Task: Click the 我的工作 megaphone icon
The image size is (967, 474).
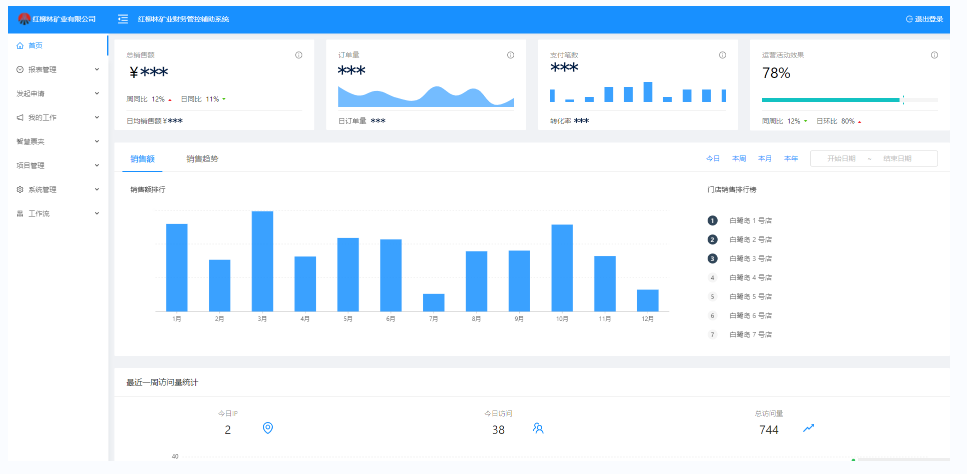Action: point(20,117)
